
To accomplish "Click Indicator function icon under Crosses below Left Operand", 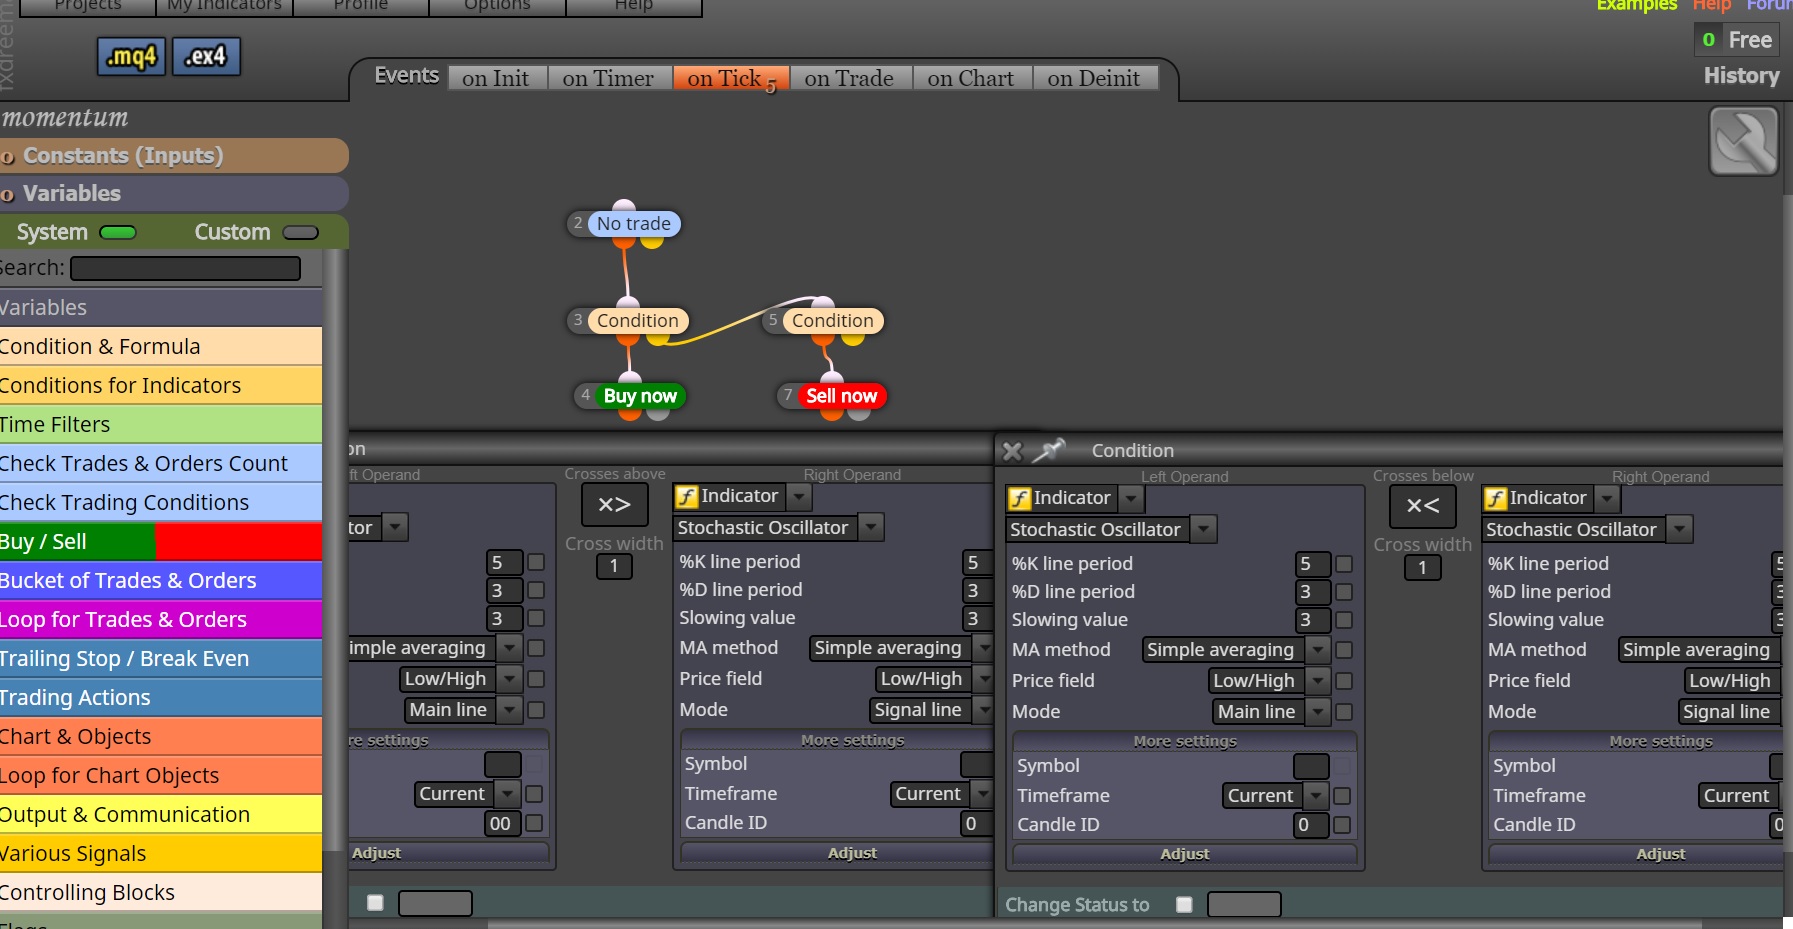I will [1019, 498].
